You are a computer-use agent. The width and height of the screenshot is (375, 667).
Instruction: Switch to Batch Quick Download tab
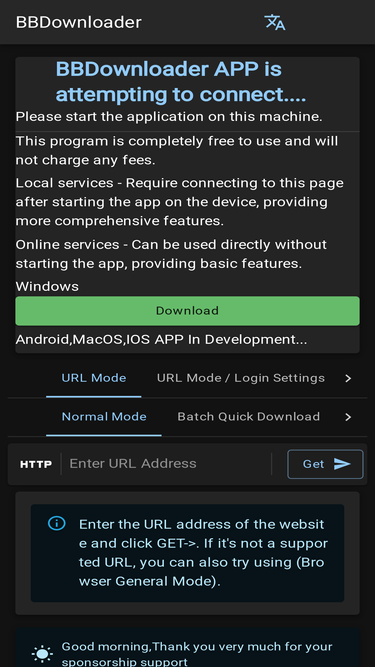pos(249,417)
